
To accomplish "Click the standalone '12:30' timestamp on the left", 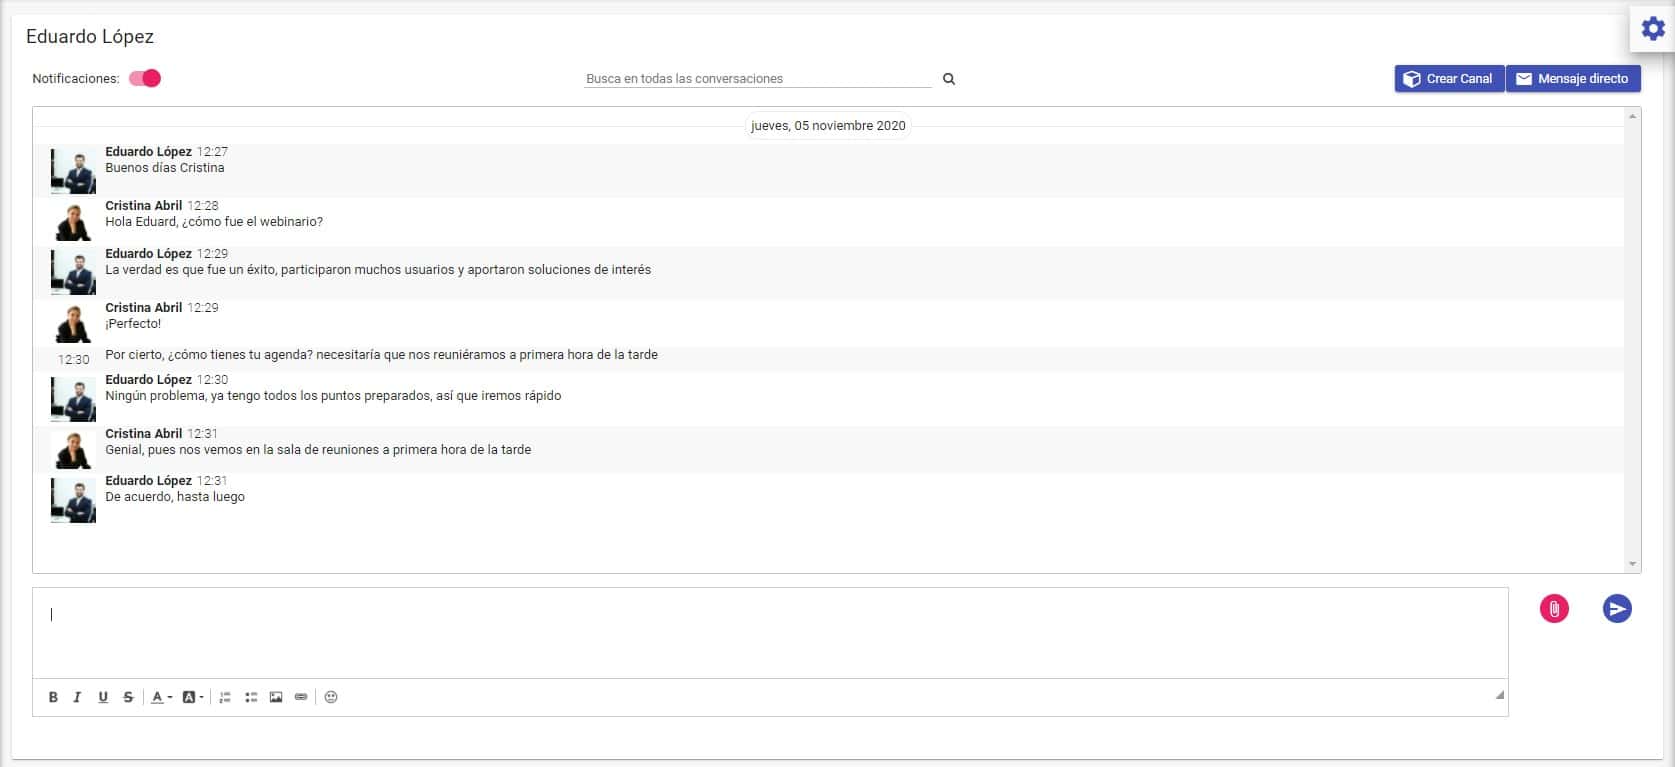I will pyautogui.click(x=74, y=360).
